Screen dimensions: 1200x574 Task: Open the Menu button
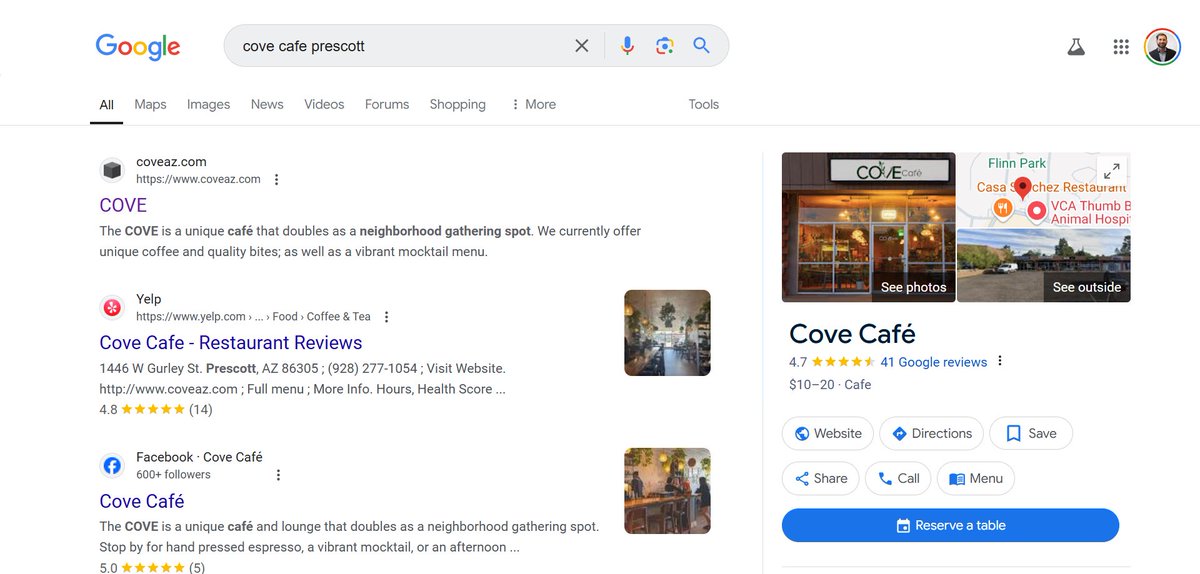click(x=976, y=478)
